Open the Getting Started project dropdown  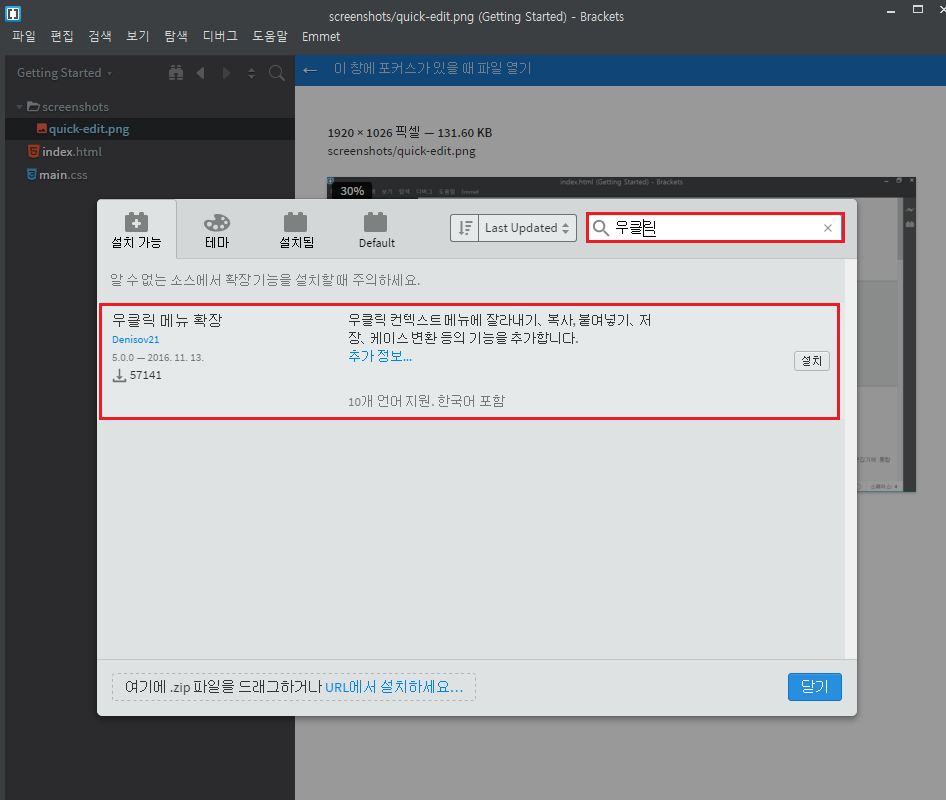(65, 73)
